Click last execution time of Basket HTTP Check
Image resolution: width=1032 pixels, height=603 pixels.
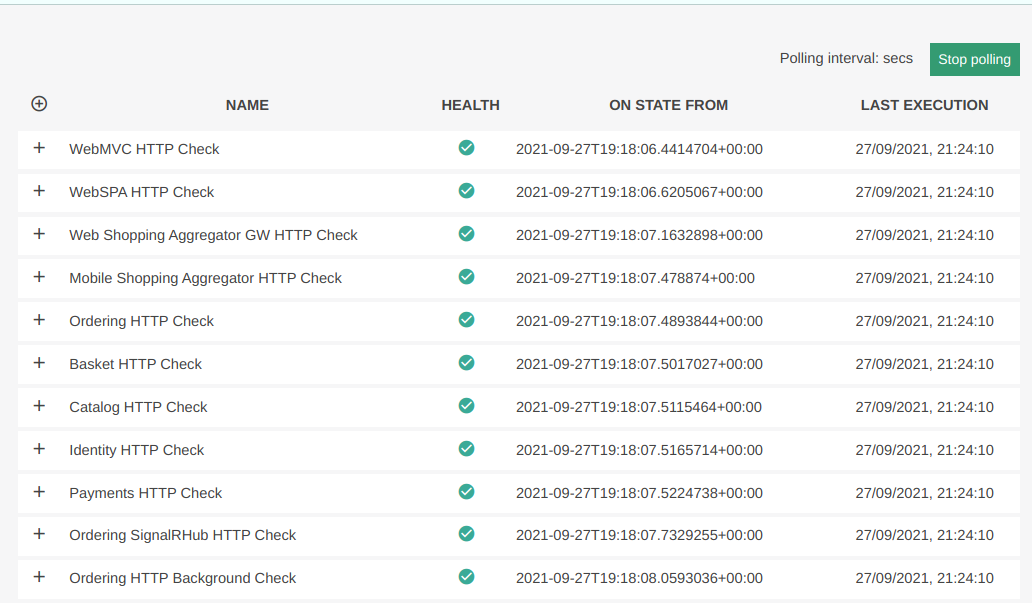pos(924,364)
